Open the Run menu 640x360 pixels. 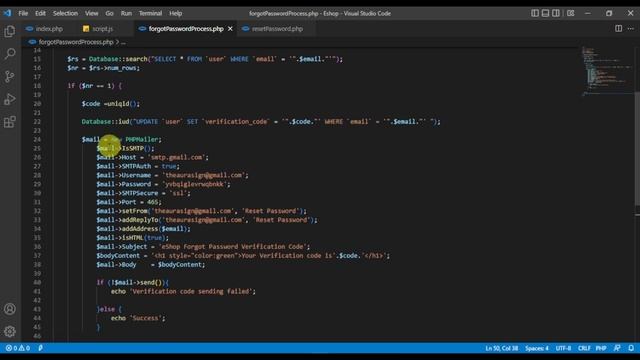pyautogui.click(x=126, y=13)
